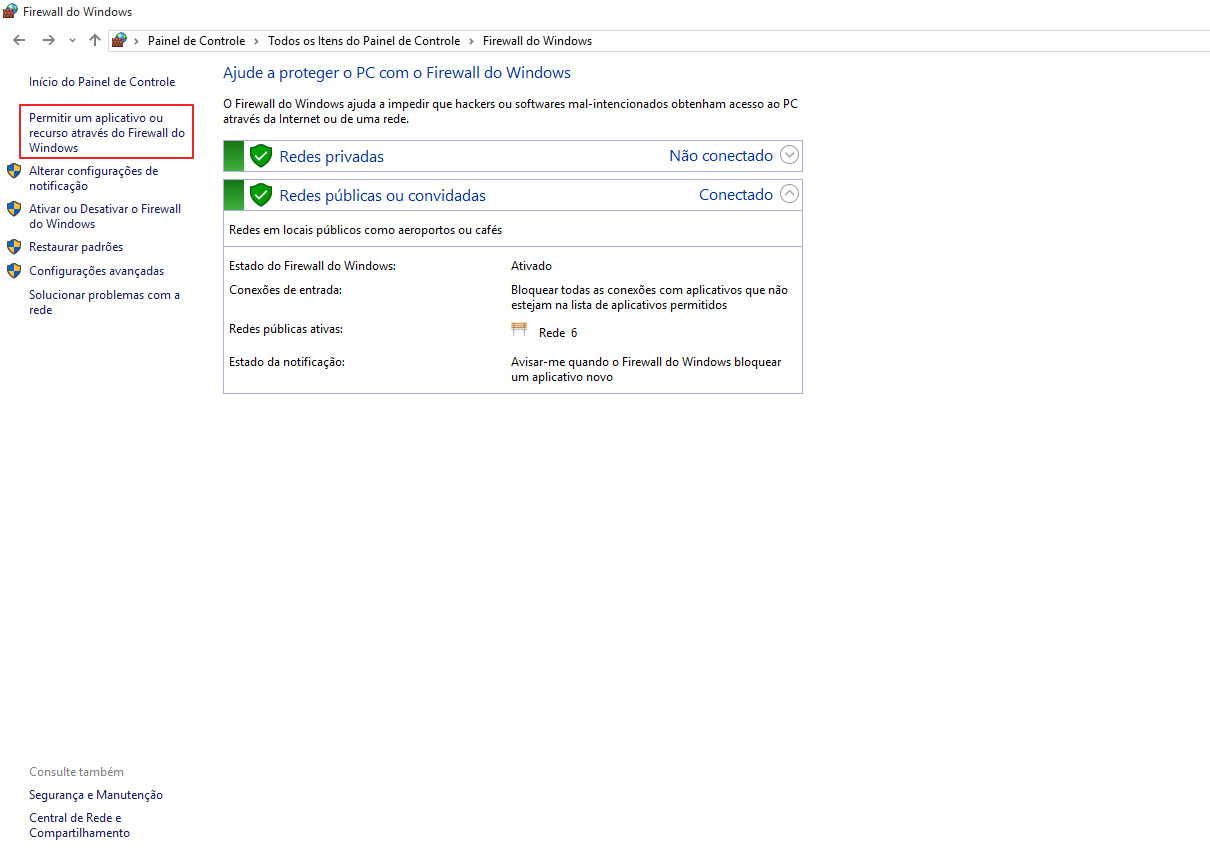Select Todos os Itens breadcrumb segment

364,41
